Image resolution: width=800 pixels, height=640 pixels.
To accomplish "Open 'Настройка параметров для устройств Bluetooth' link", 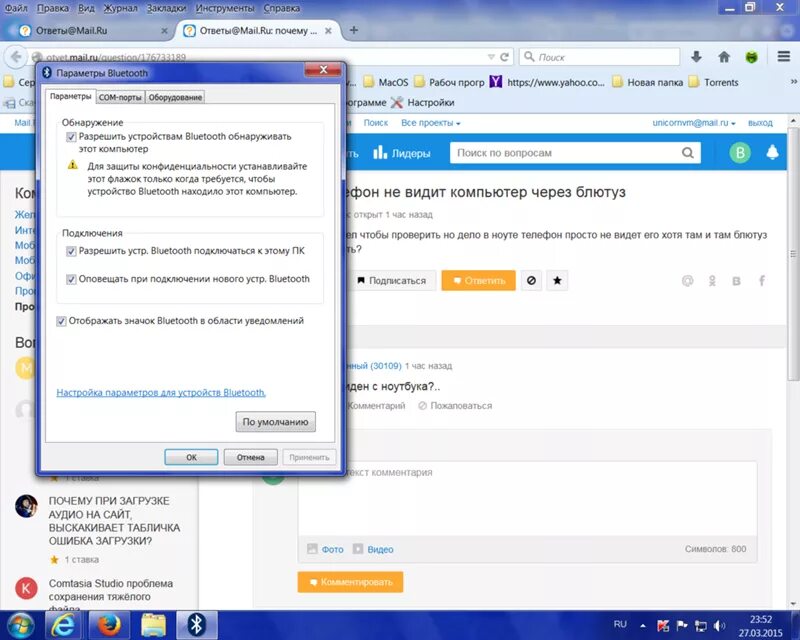I will pyautogui.click(x=161, y=392).
